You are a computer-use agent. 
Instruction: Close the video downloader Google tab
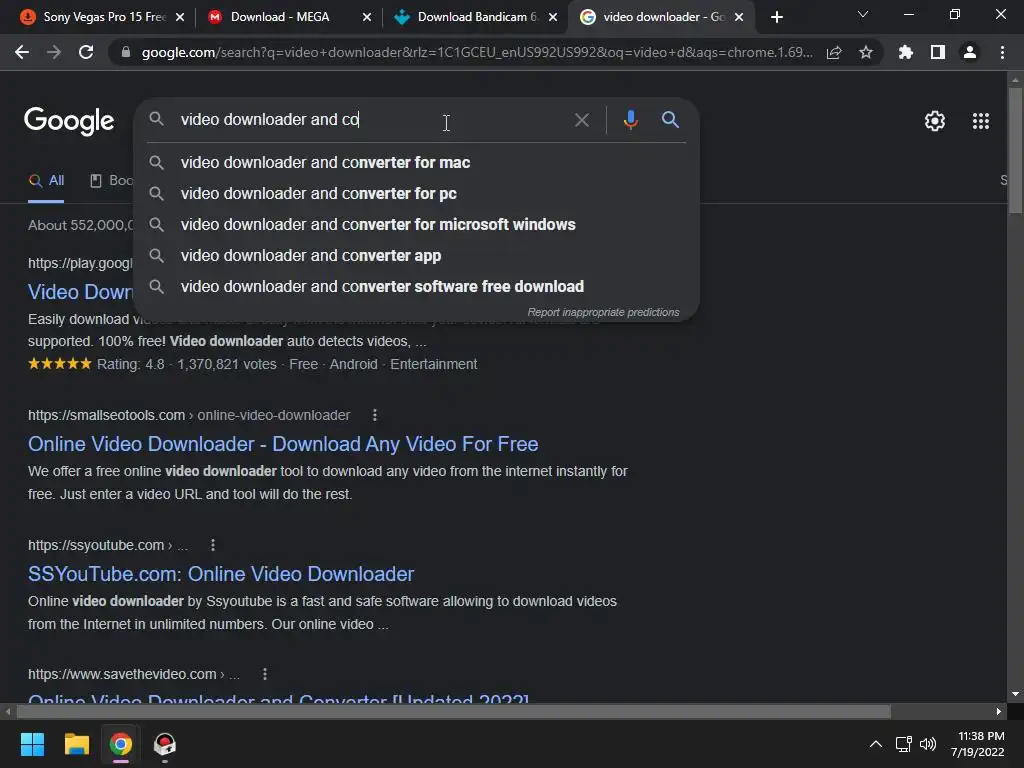tap(739, 17)
